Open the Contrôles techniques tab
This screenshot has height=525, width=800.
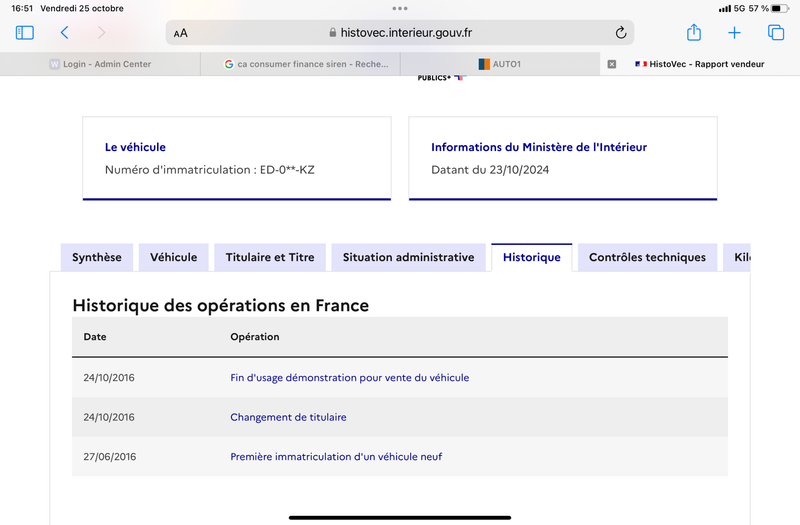pyautogui.click(x=647, y=257)
